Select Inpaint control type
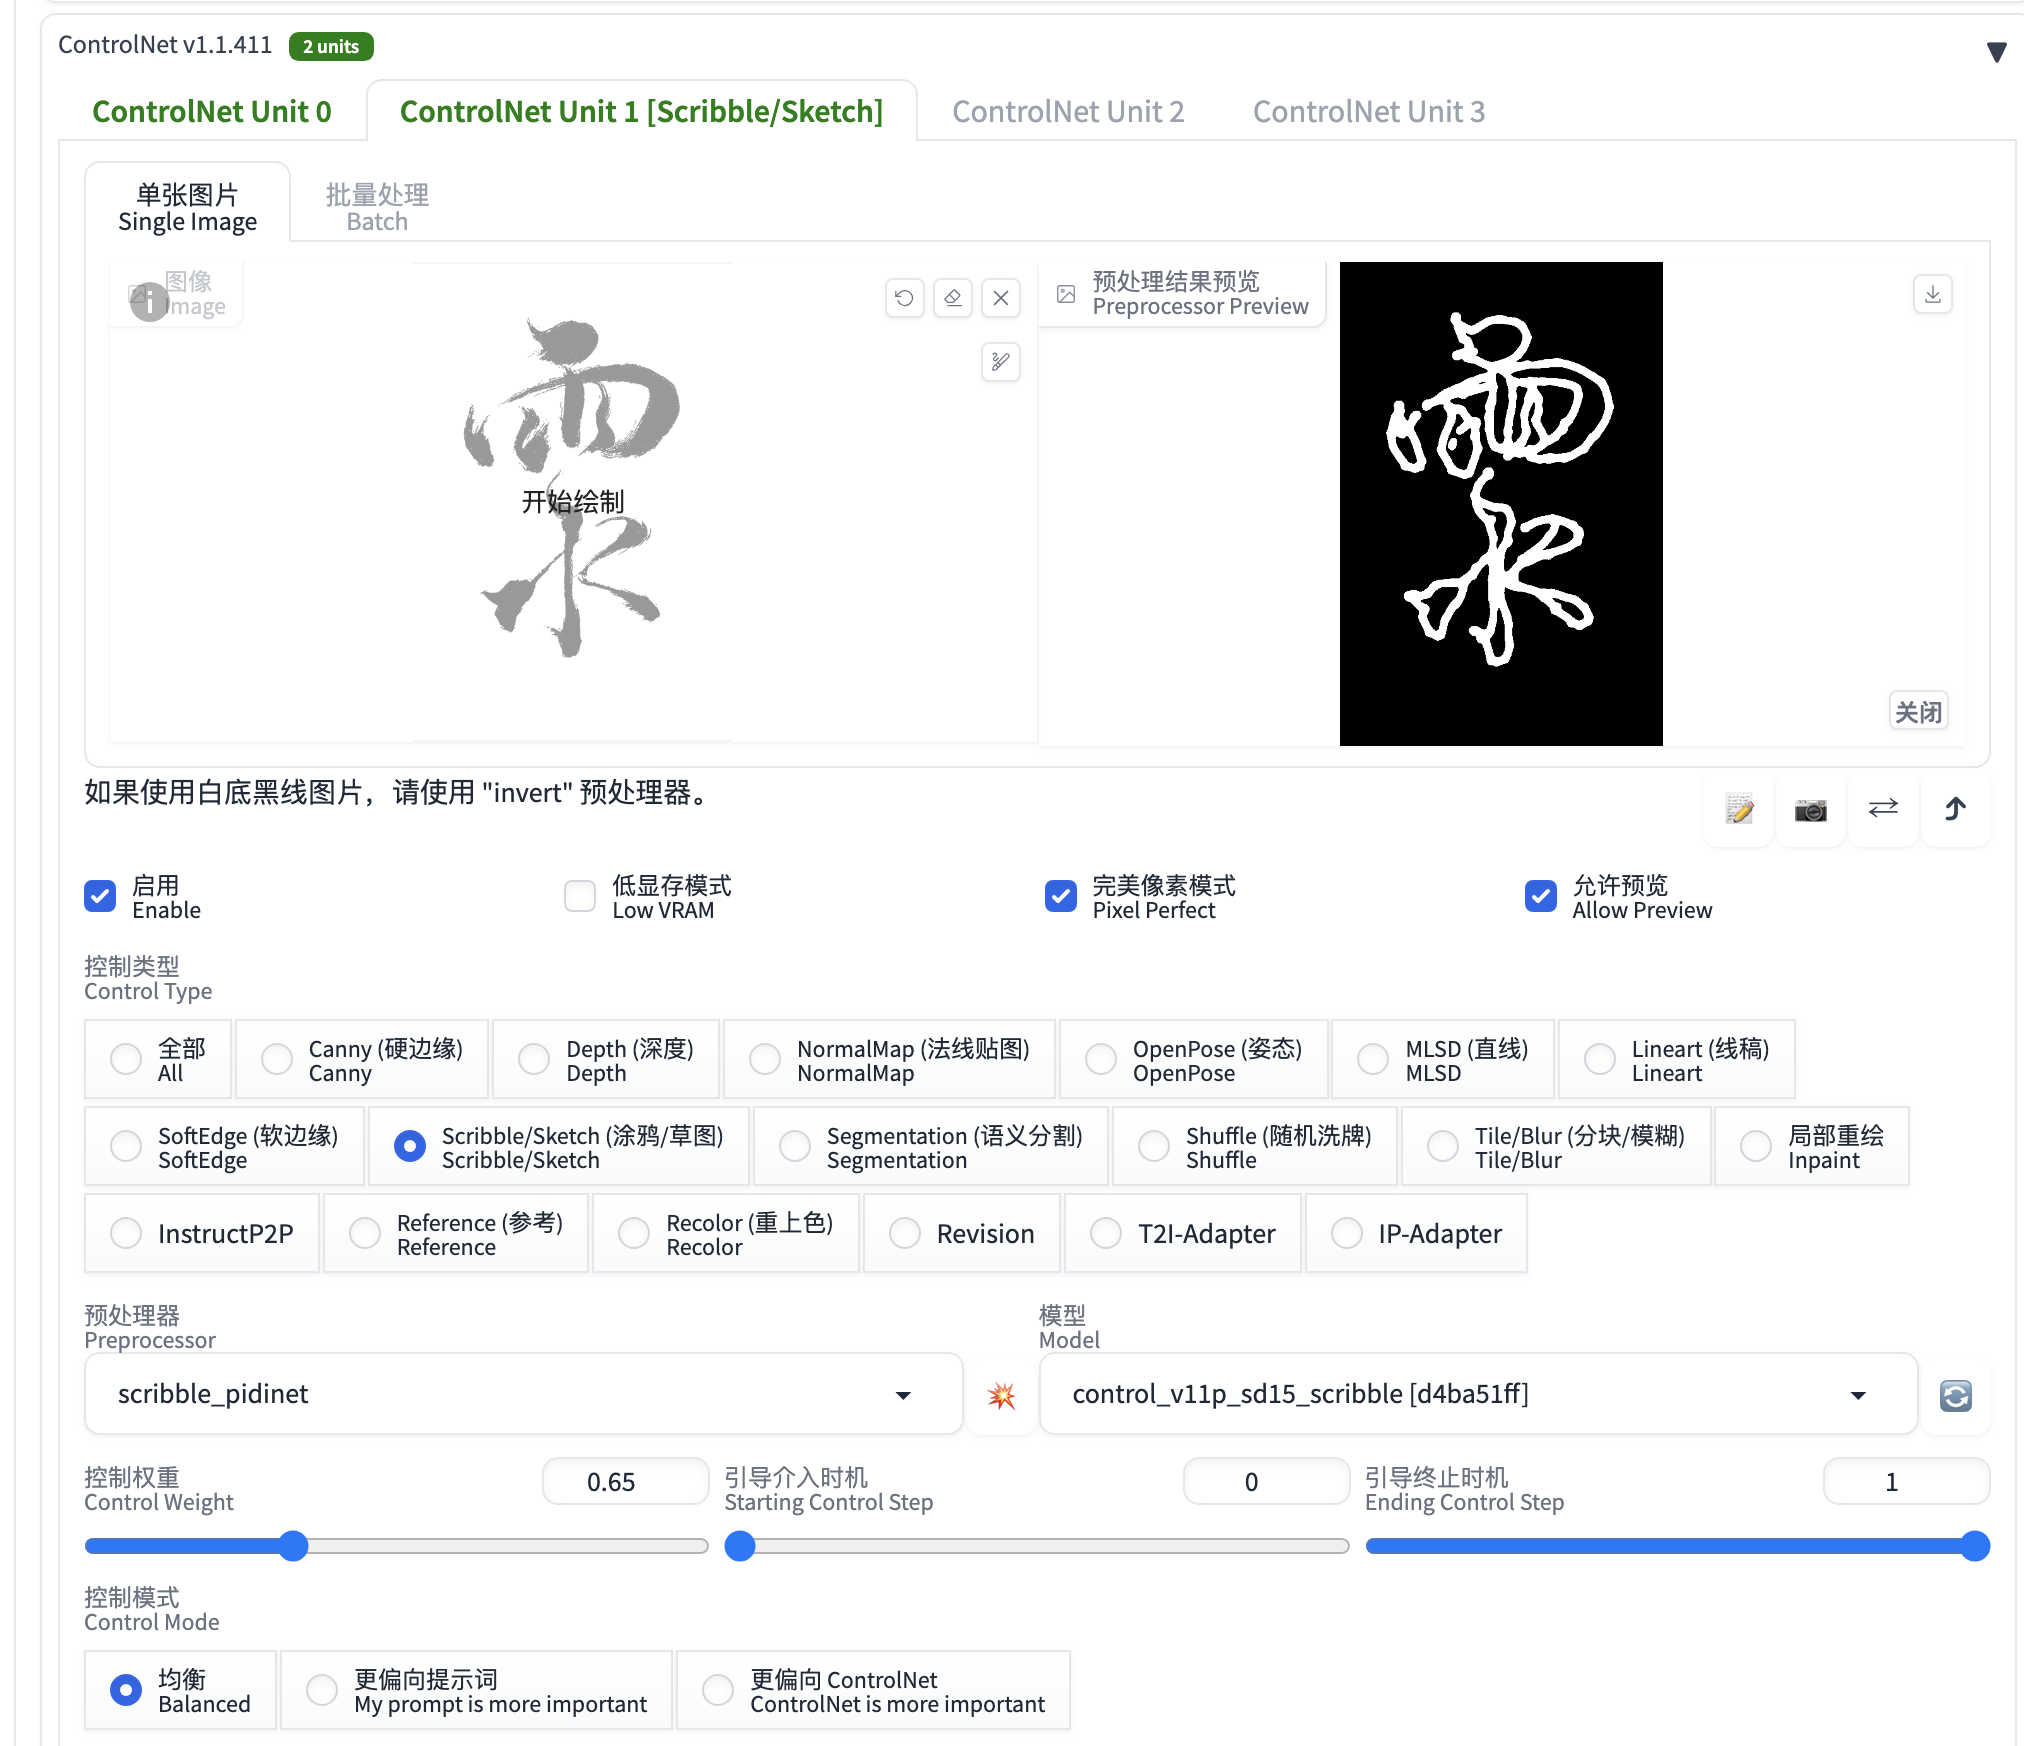The width and height of the screenshot is (2024, 1746). tap(1812, 1147)
